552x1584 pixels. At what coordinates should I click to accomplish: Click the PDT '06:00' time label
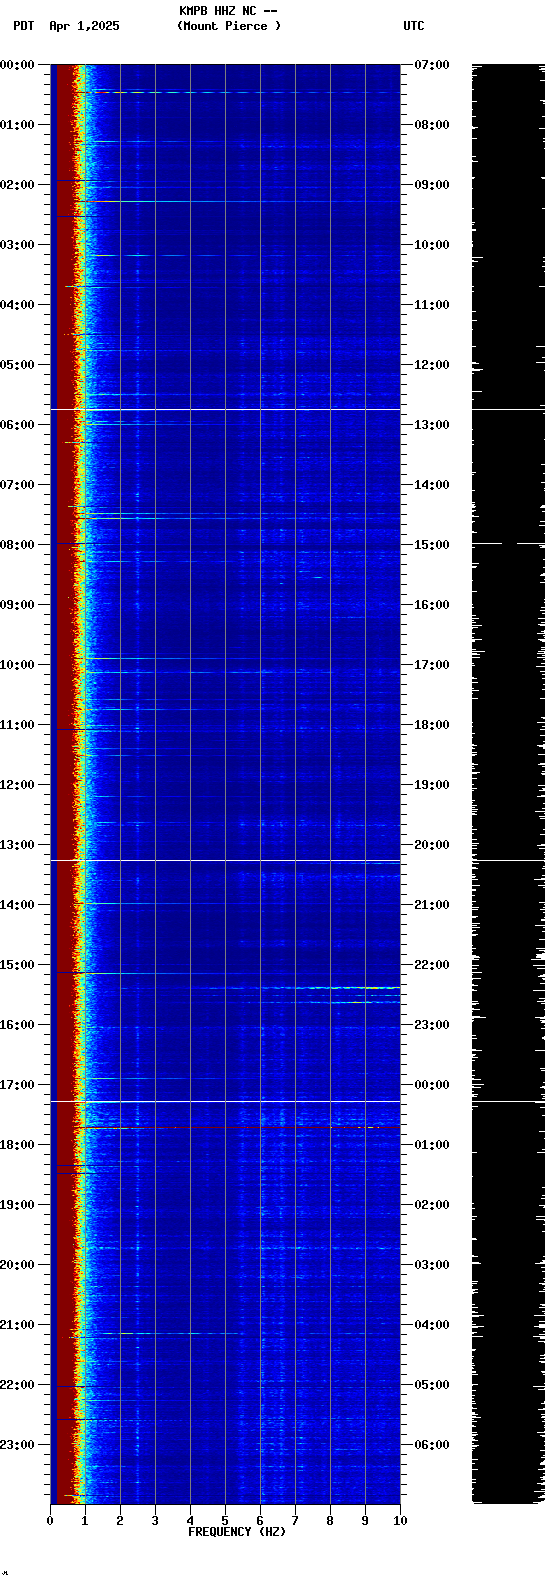pyautogui.click(x=17, y=425)
